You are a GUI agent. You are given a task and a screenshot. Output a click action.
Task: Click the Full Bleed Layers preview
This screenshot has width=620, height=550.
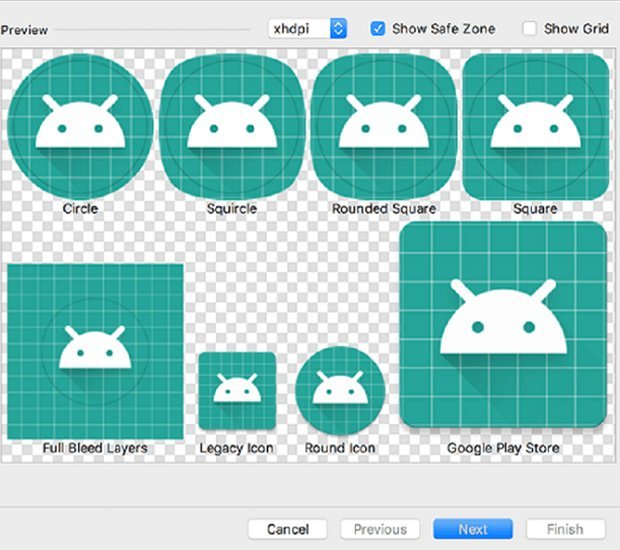[x=95, y=352]
